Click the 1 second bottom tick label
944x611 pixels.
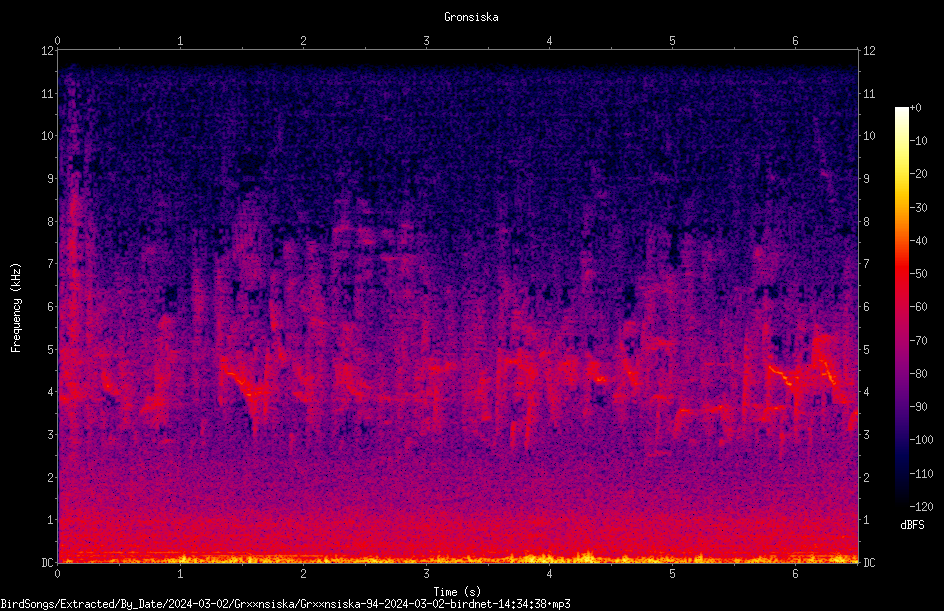(180, 574)
